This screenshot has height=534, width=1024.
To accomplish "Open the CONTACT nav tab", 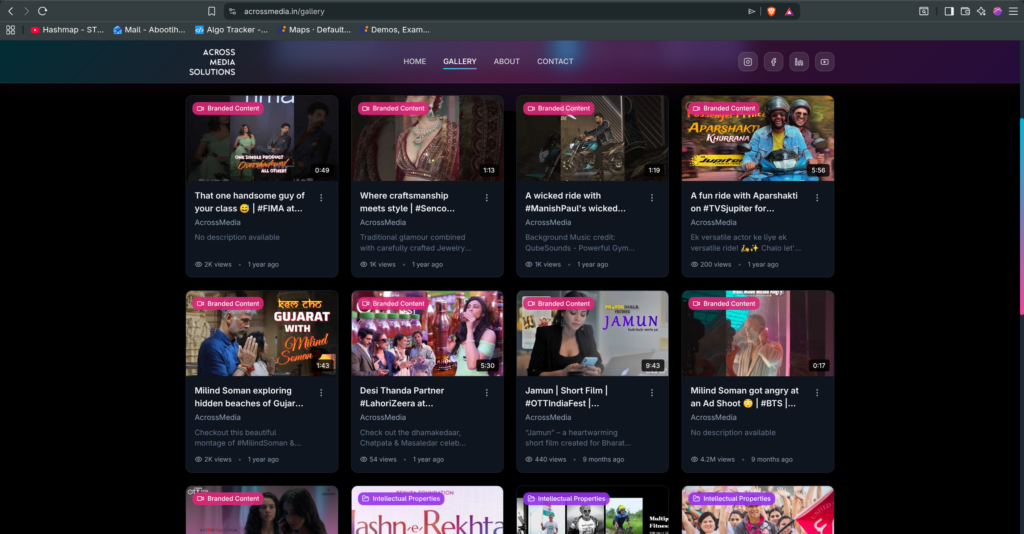I will click(x=555, y=61).
